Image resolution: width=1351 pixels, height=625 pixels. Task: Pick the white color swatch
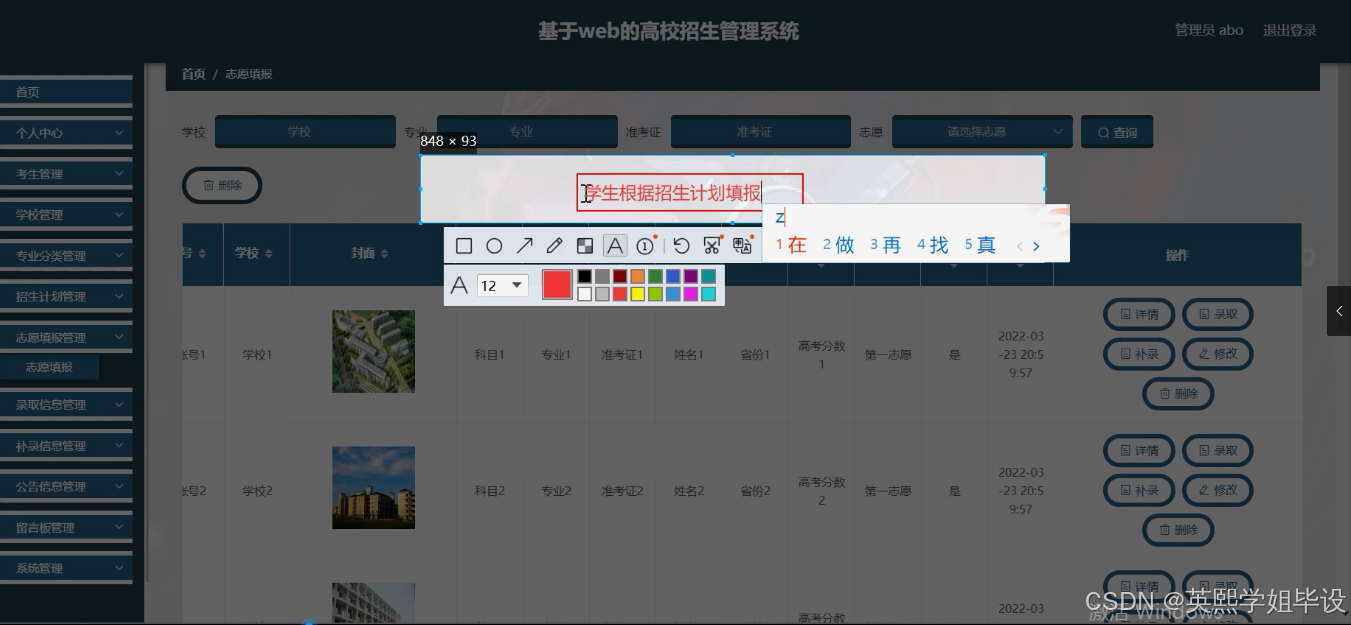[x=585, y=294]
